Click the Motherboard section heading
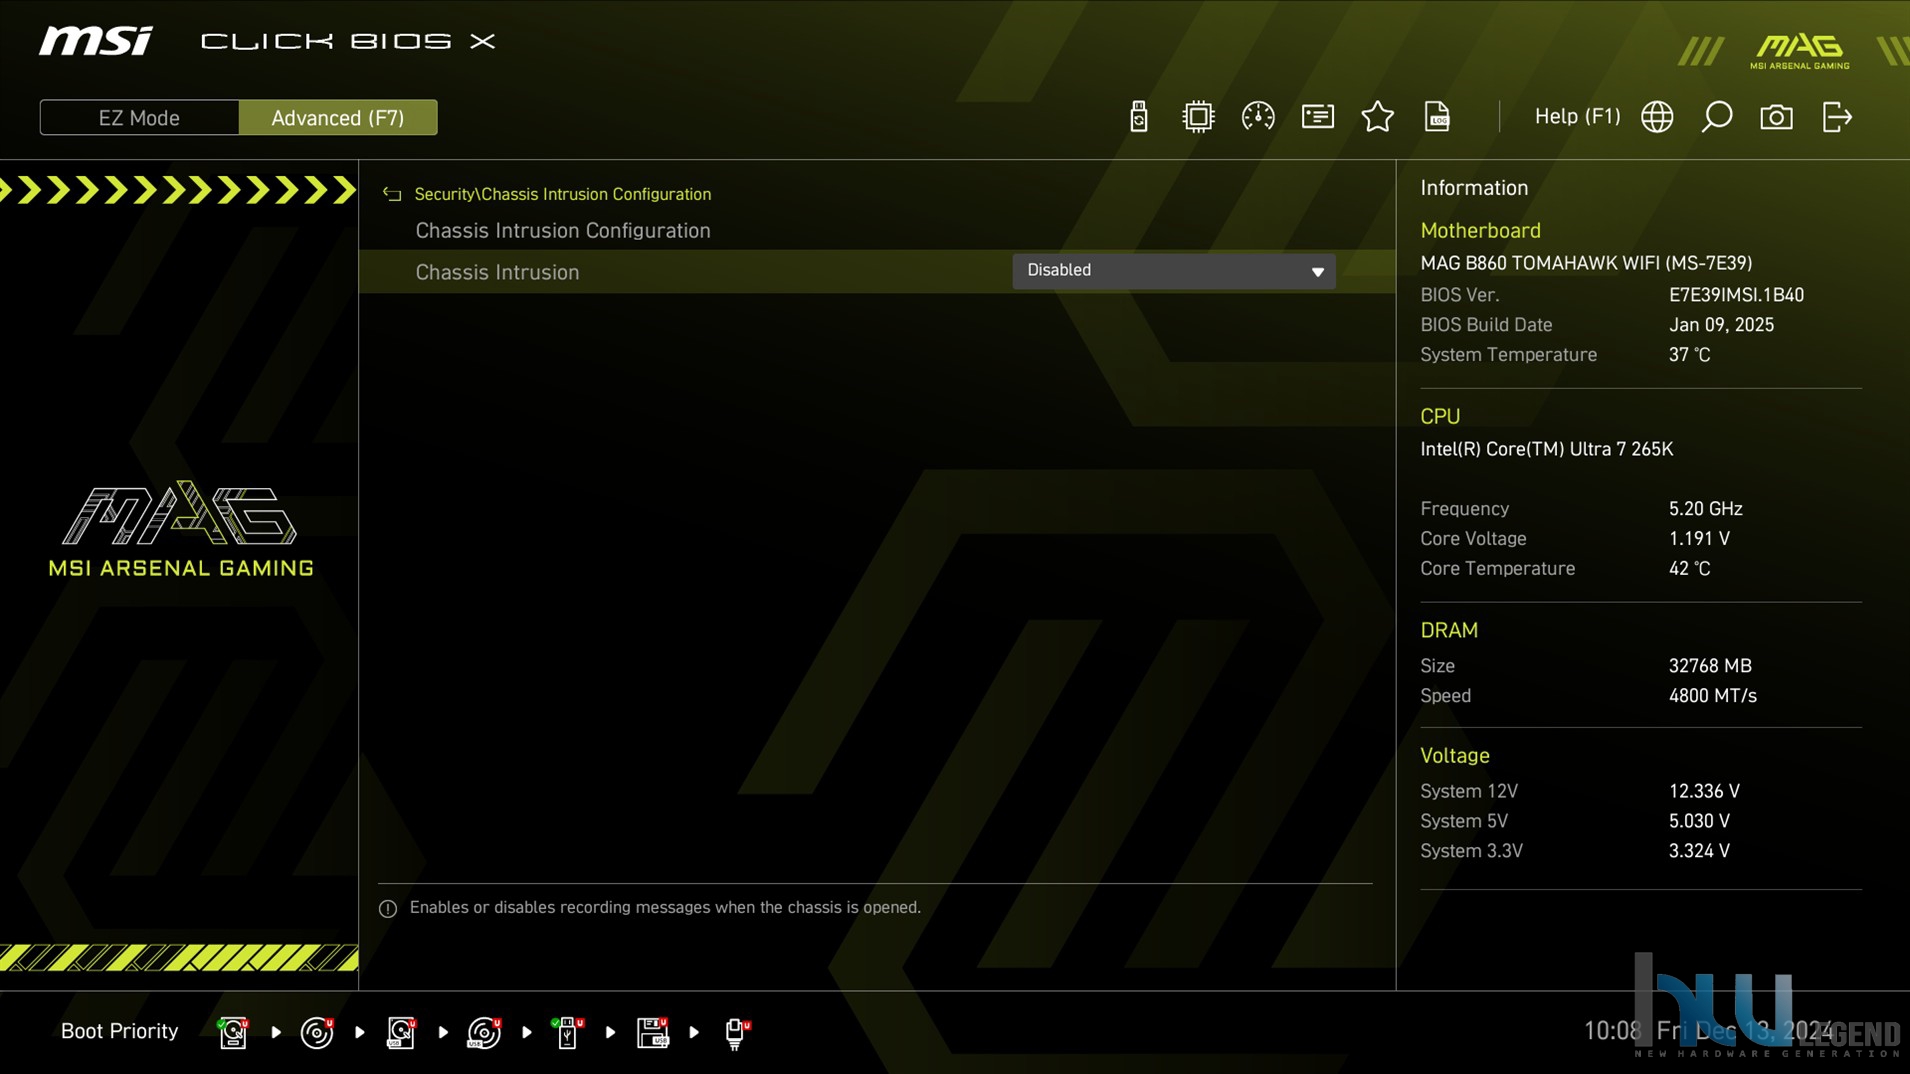Viewport: 1910px width, 1074px height. click(x=1480, y=231)
